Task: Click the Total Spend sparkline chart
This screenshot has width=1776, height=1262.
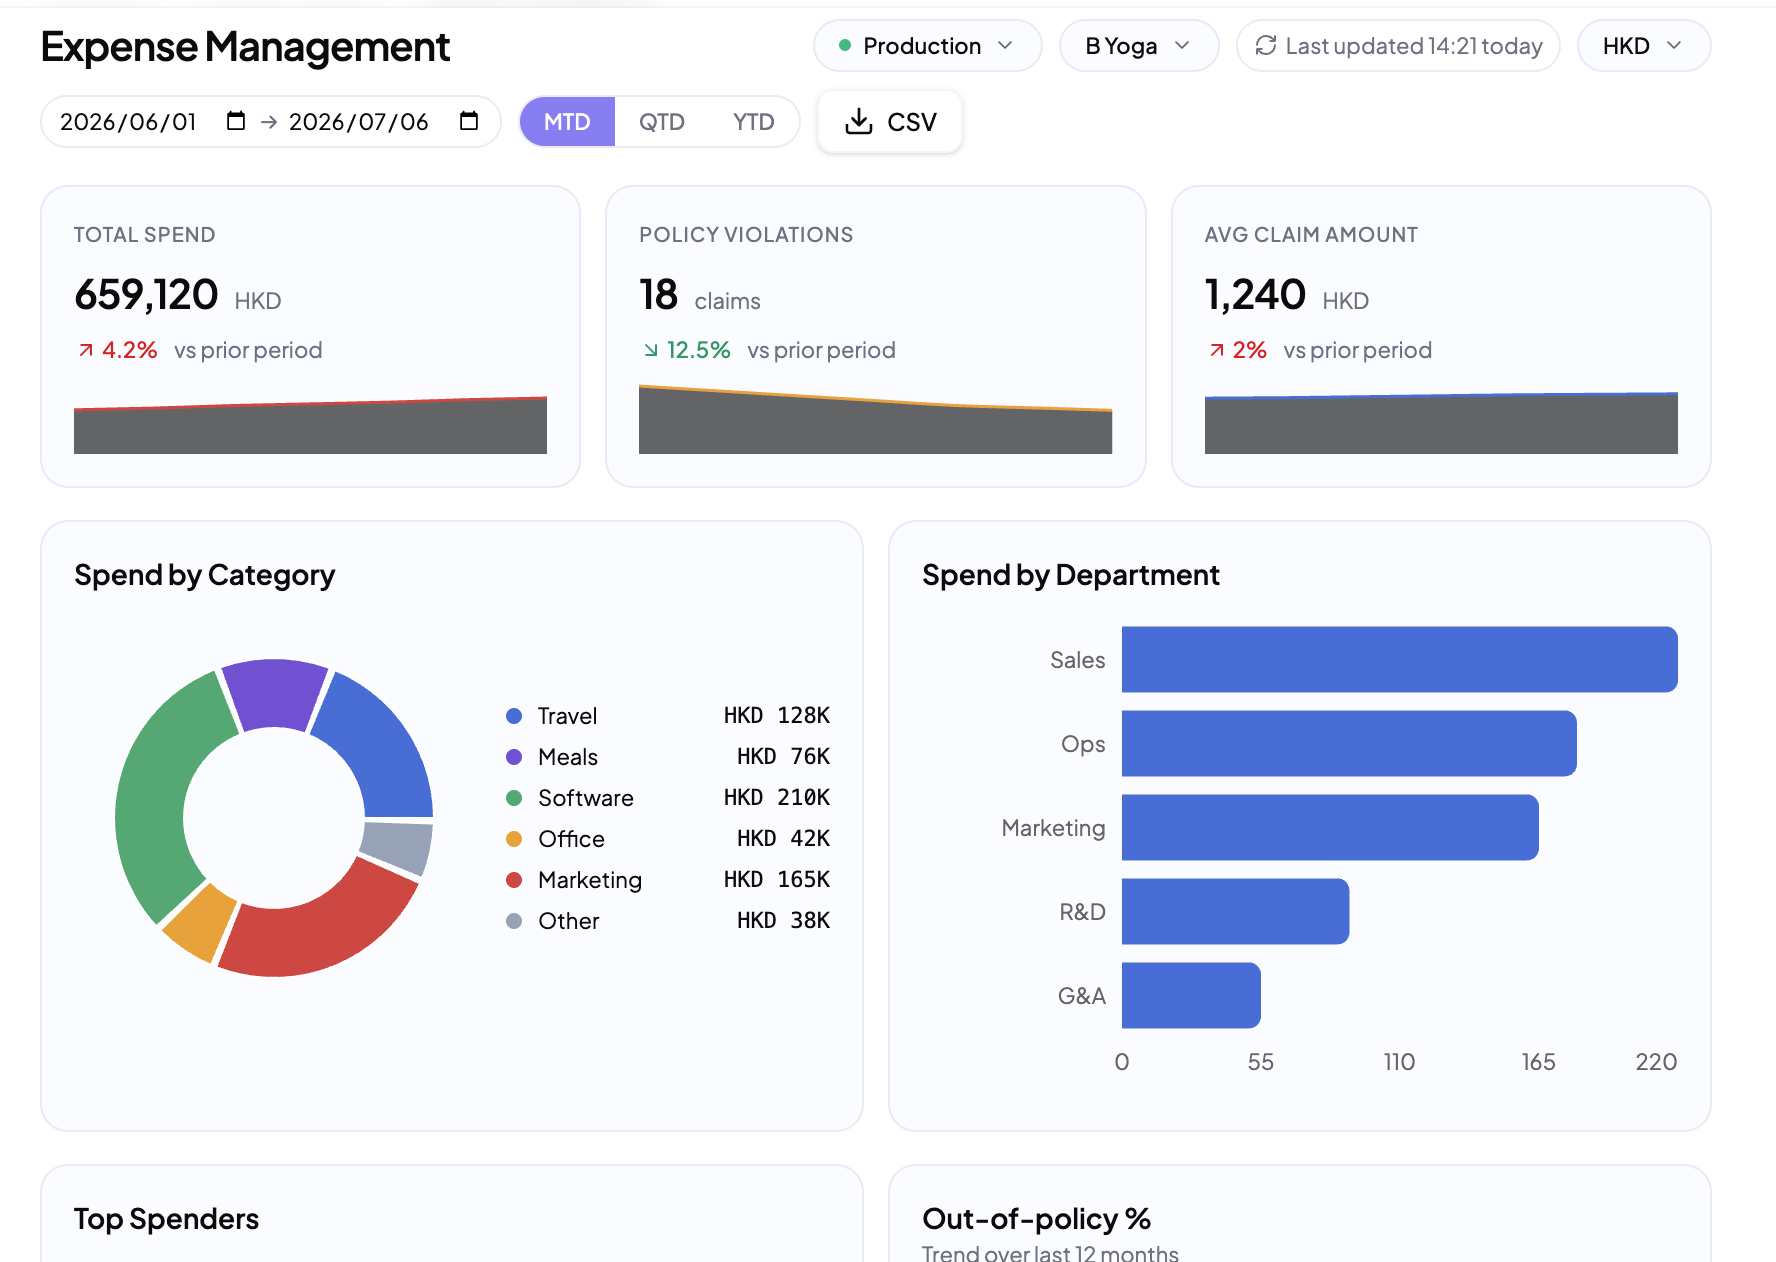Action: 310,425
